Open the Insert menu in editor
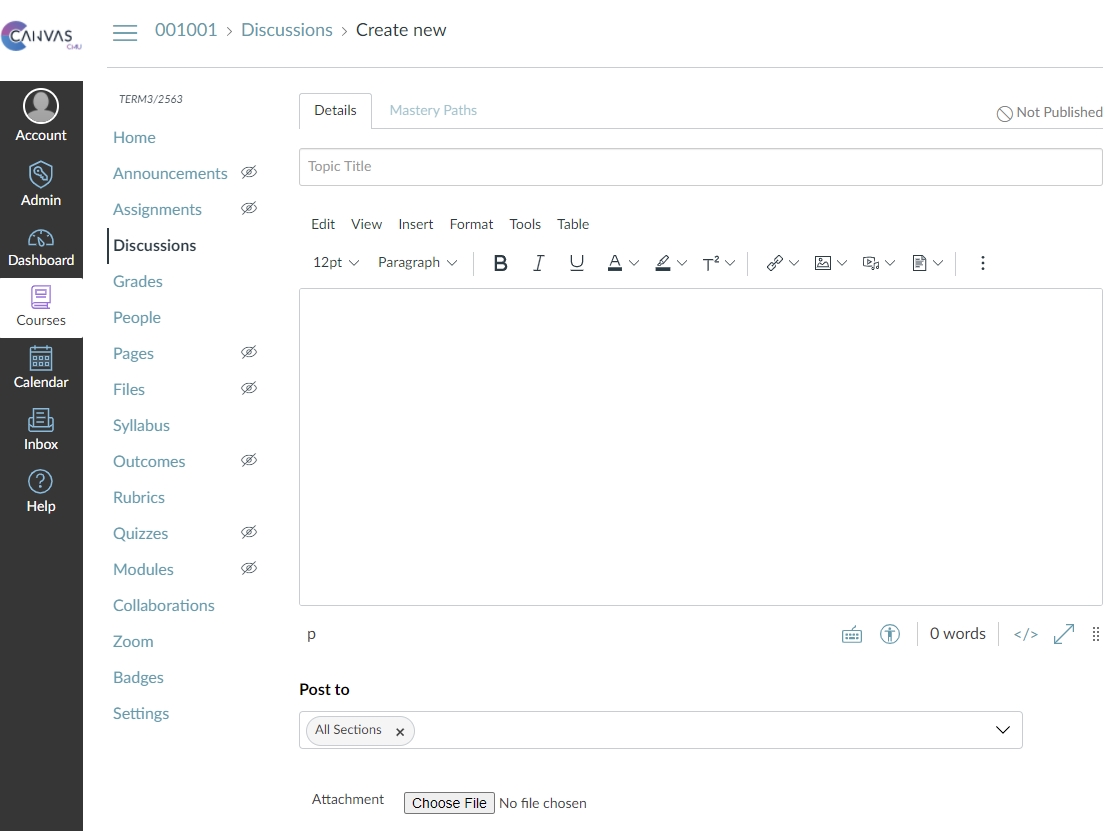The width and height of the screenshot is (1115, 831). [x=415, y=224]
